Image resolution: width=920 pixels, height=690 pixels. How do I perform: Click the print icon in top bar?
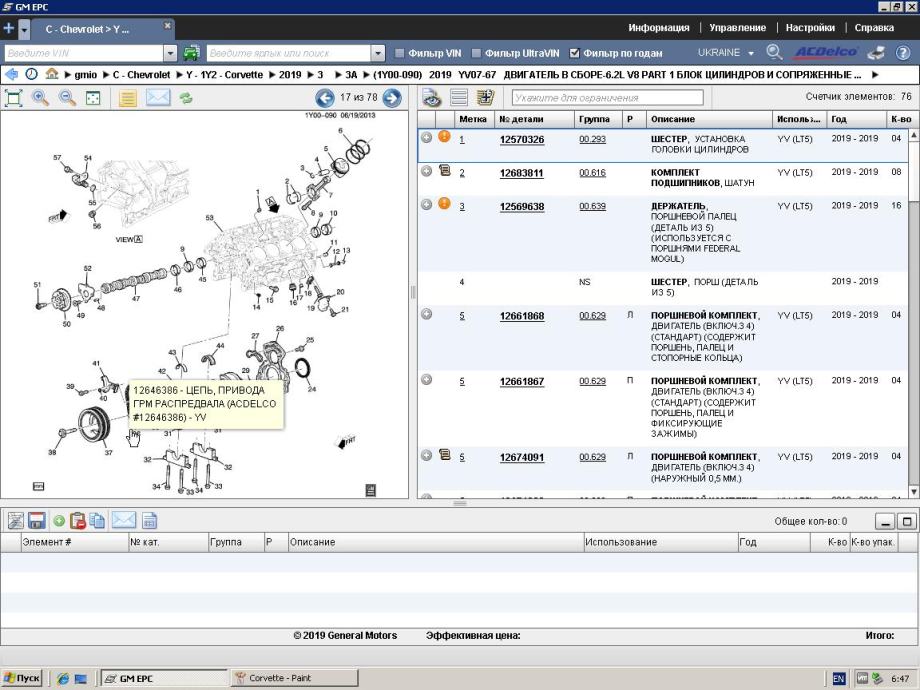point(876,53)
